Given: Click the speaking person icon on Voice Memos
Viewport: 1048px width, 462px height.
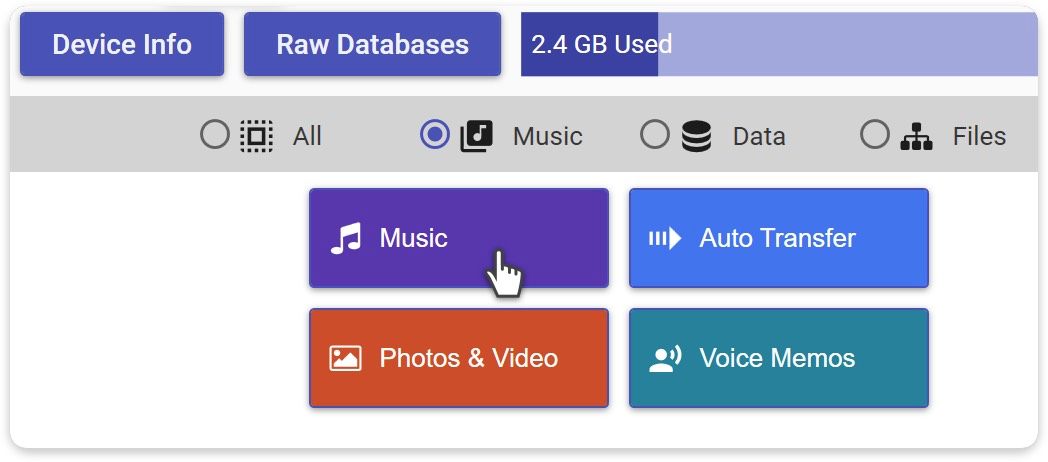Looking at the screenshot, I should [x=664, y=358].
